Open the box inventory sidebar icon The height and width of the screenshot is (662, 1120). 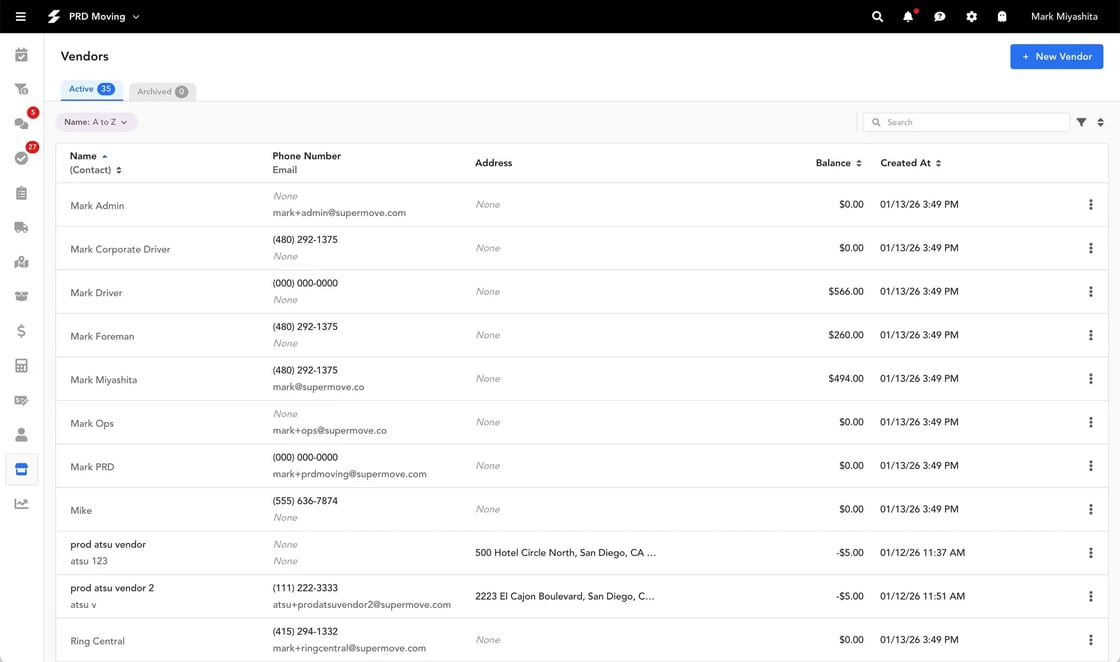[21, 296]
